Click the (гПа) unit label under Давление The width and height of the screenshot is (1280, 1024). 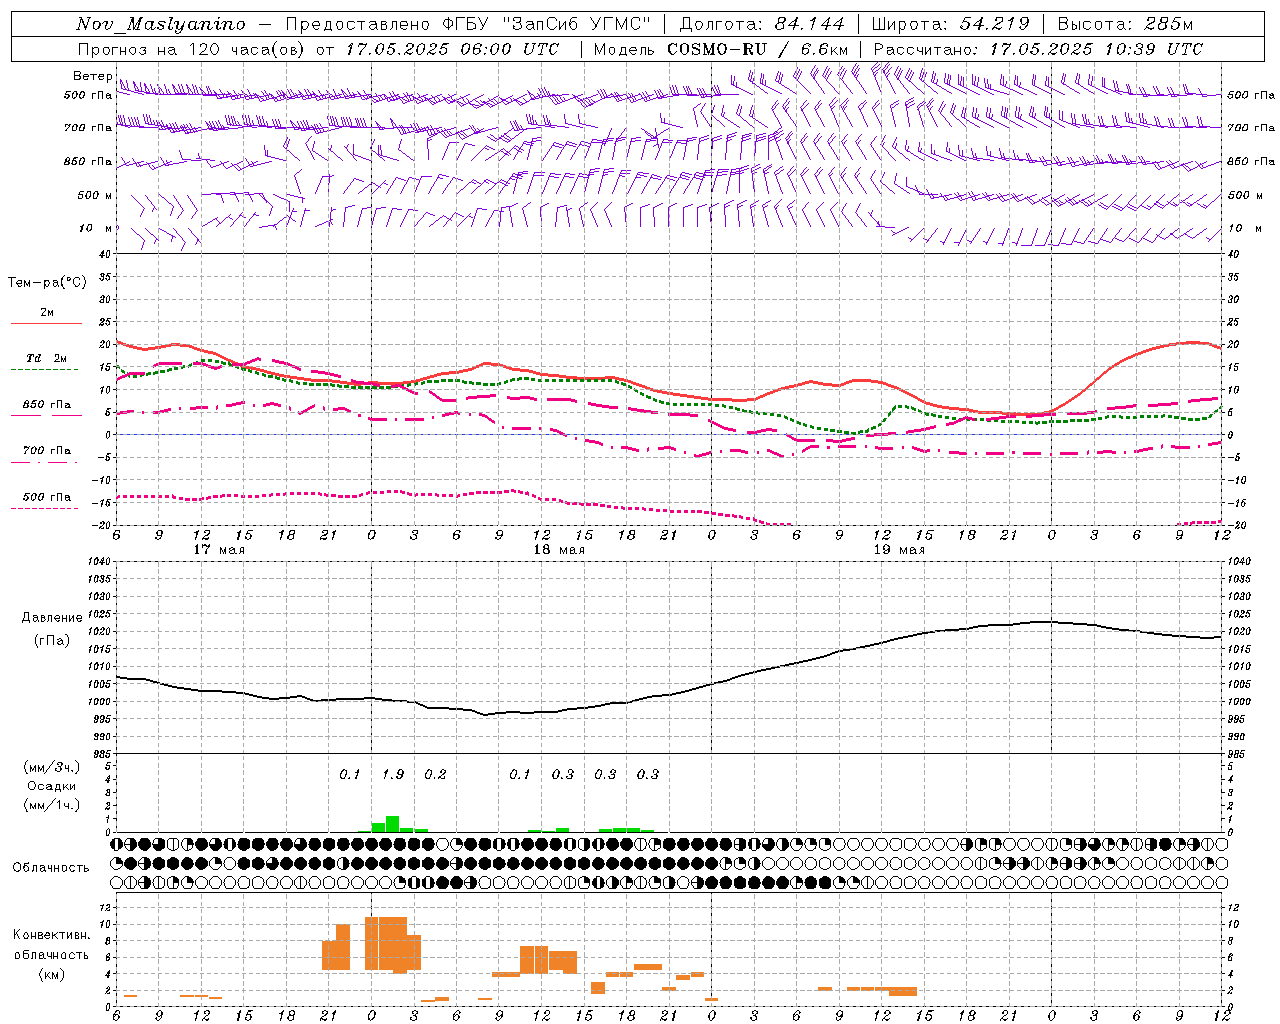[x=52, y=640]
